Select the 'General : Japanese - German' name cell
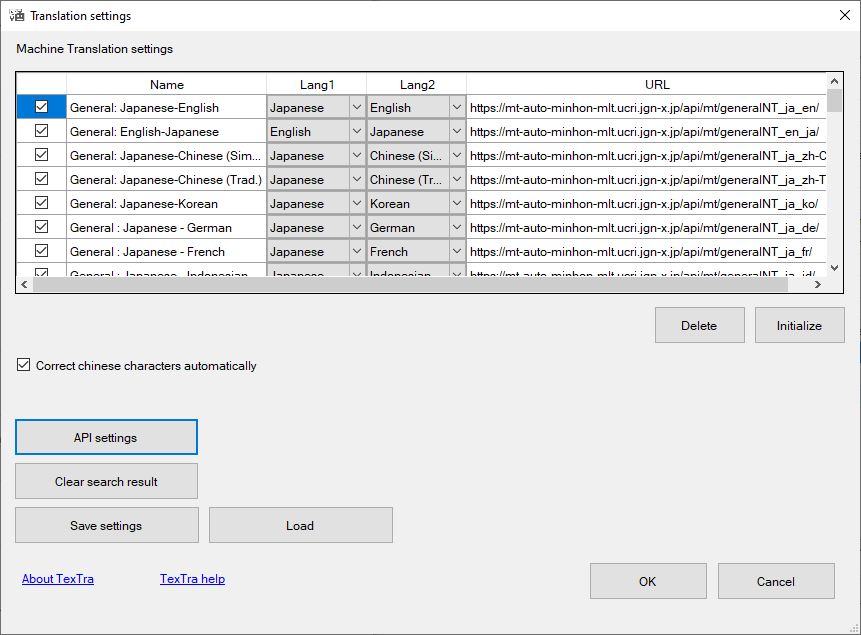The width and height of the screenshot is (861, 635). pos(166,227)
